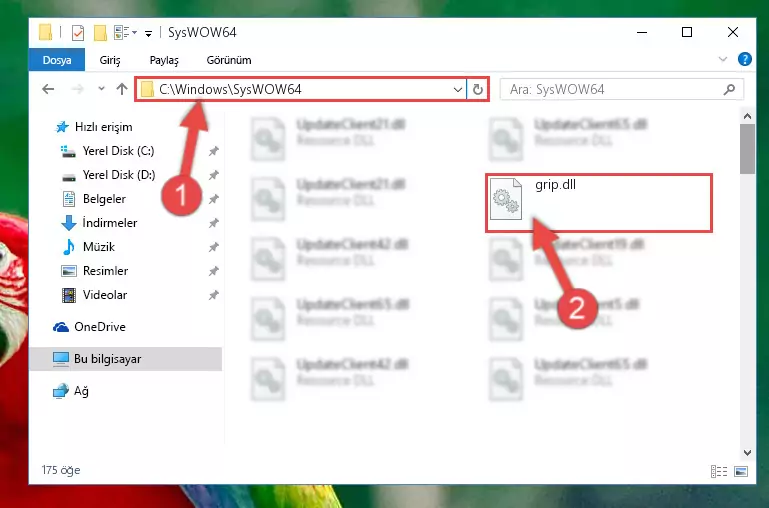Image resolution: width=769 pixels, height=508 pixels.
Task: Click the pin icon next to Videolar
Action: (213, 295)
